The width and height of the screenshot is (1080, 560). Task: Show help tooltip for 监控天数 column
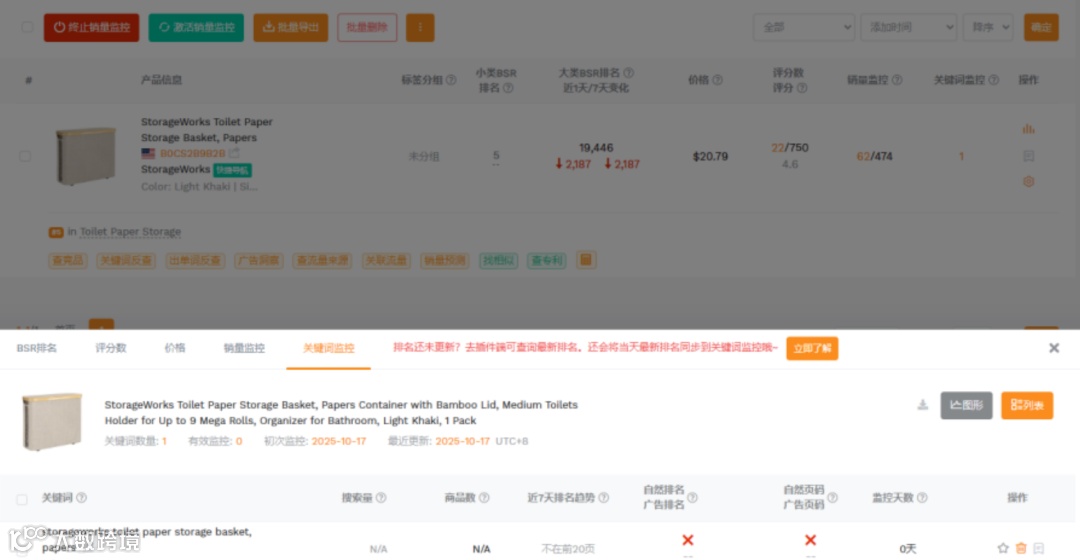coord(922,497)
